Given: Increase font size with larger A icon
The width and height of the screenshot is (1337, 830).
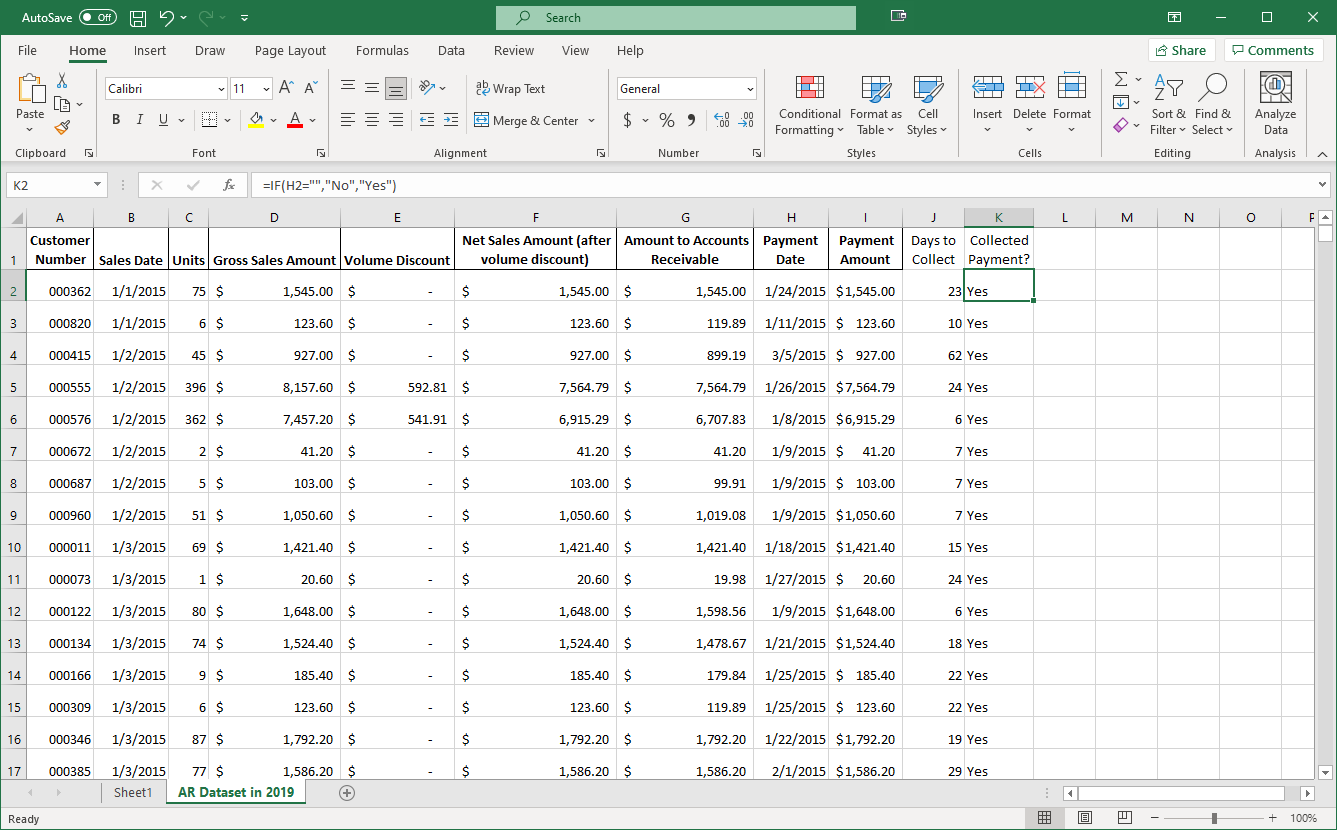Looking at the screenshot, I should pyautogui.click(x=287, y=88).
